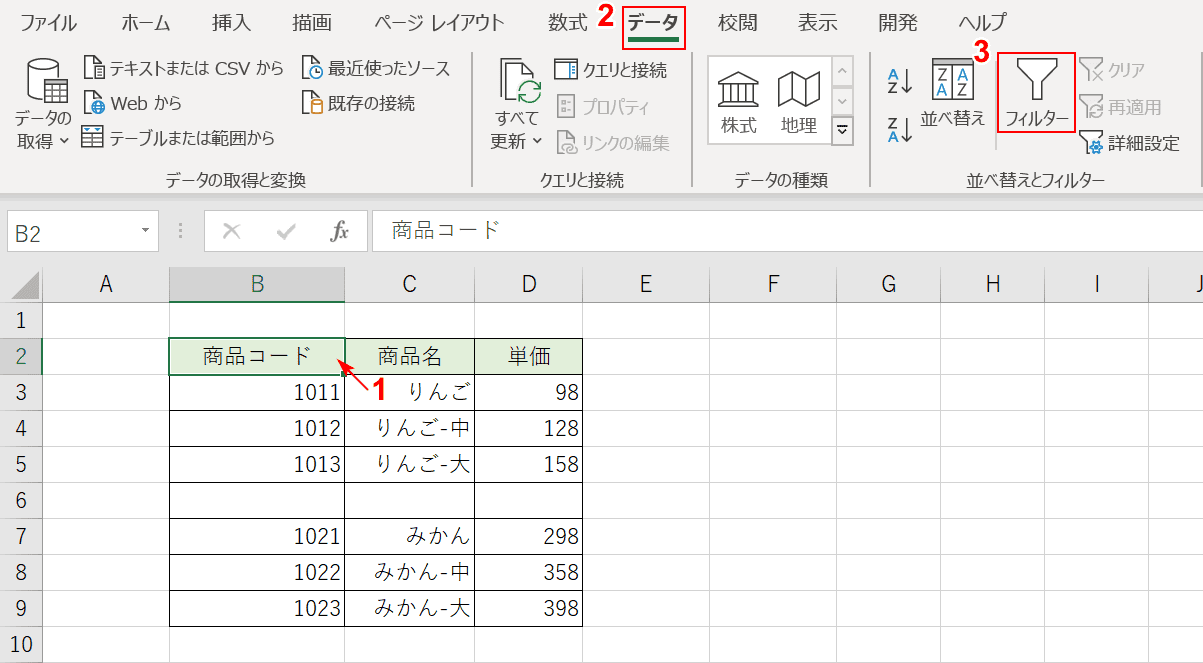Screen dimensions: 1203x663
Task: Select the 株式 (Stocks) data type
Action: [739, 100]
